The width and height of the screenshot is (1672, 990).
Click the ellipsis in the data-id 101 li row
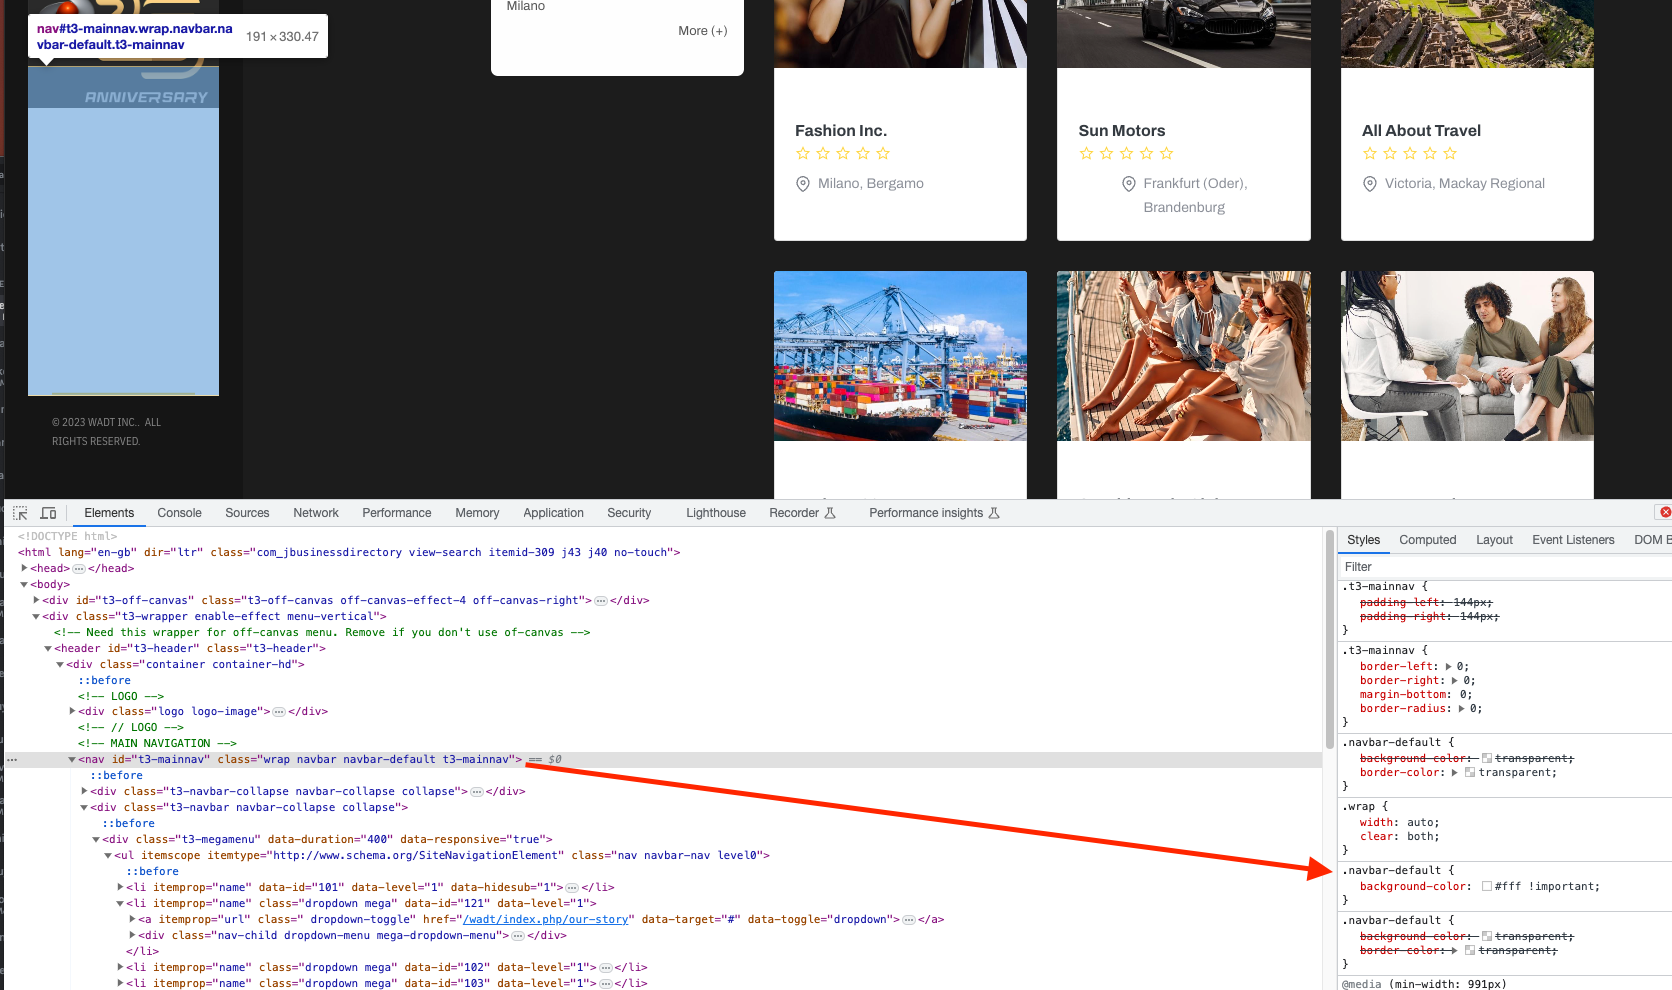pos(572,888)
